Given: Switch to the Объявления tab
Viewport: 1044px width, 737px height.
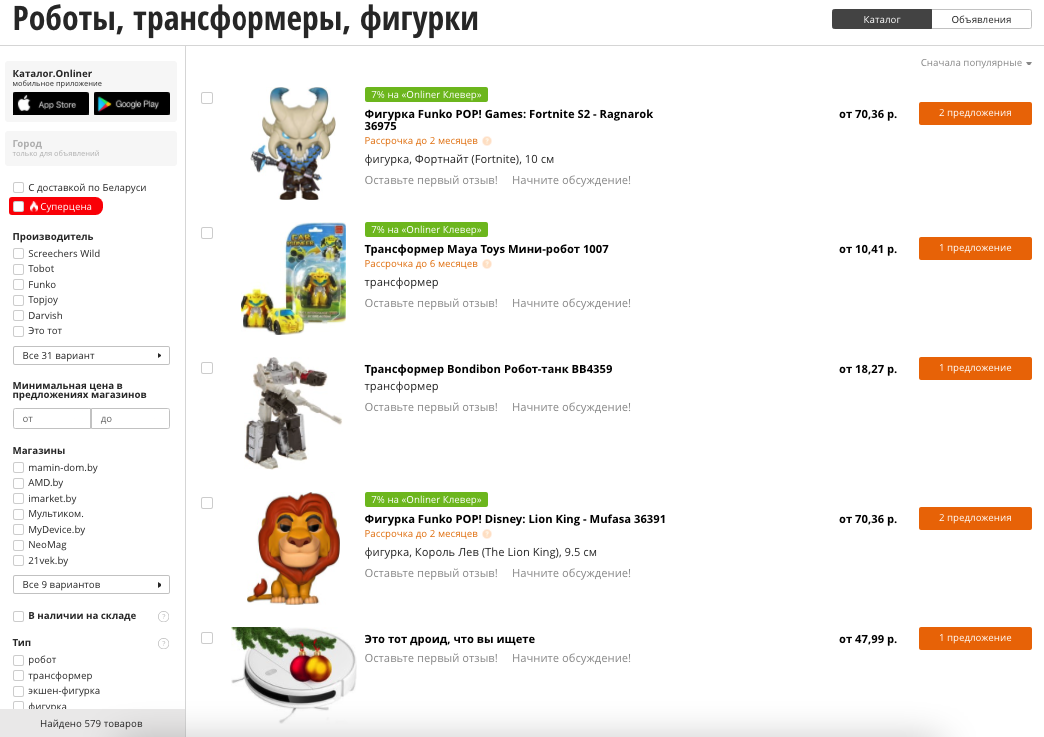Looking at the screenshot, I should click(x=981, y=19).
